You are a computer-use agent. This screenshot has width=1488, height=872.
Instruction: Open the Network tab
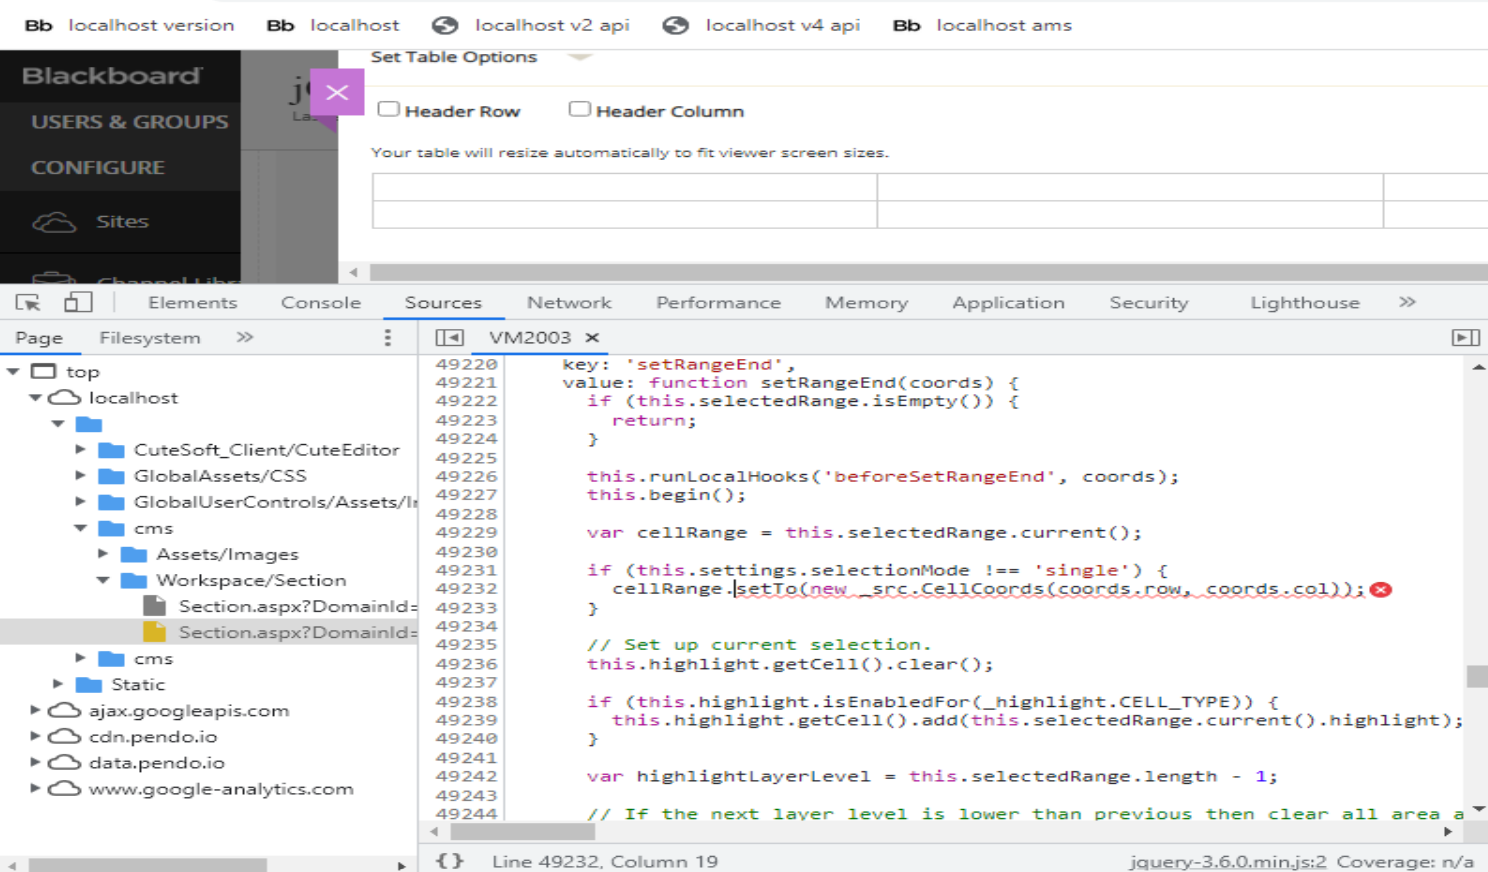[x=569, y=302]
